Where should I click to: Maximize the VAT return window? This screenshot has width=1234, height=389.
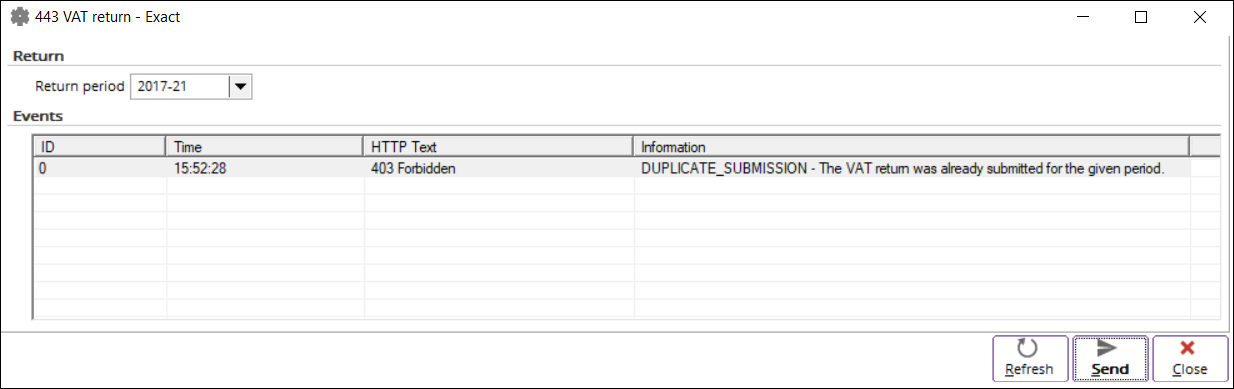pos(1141,17)
